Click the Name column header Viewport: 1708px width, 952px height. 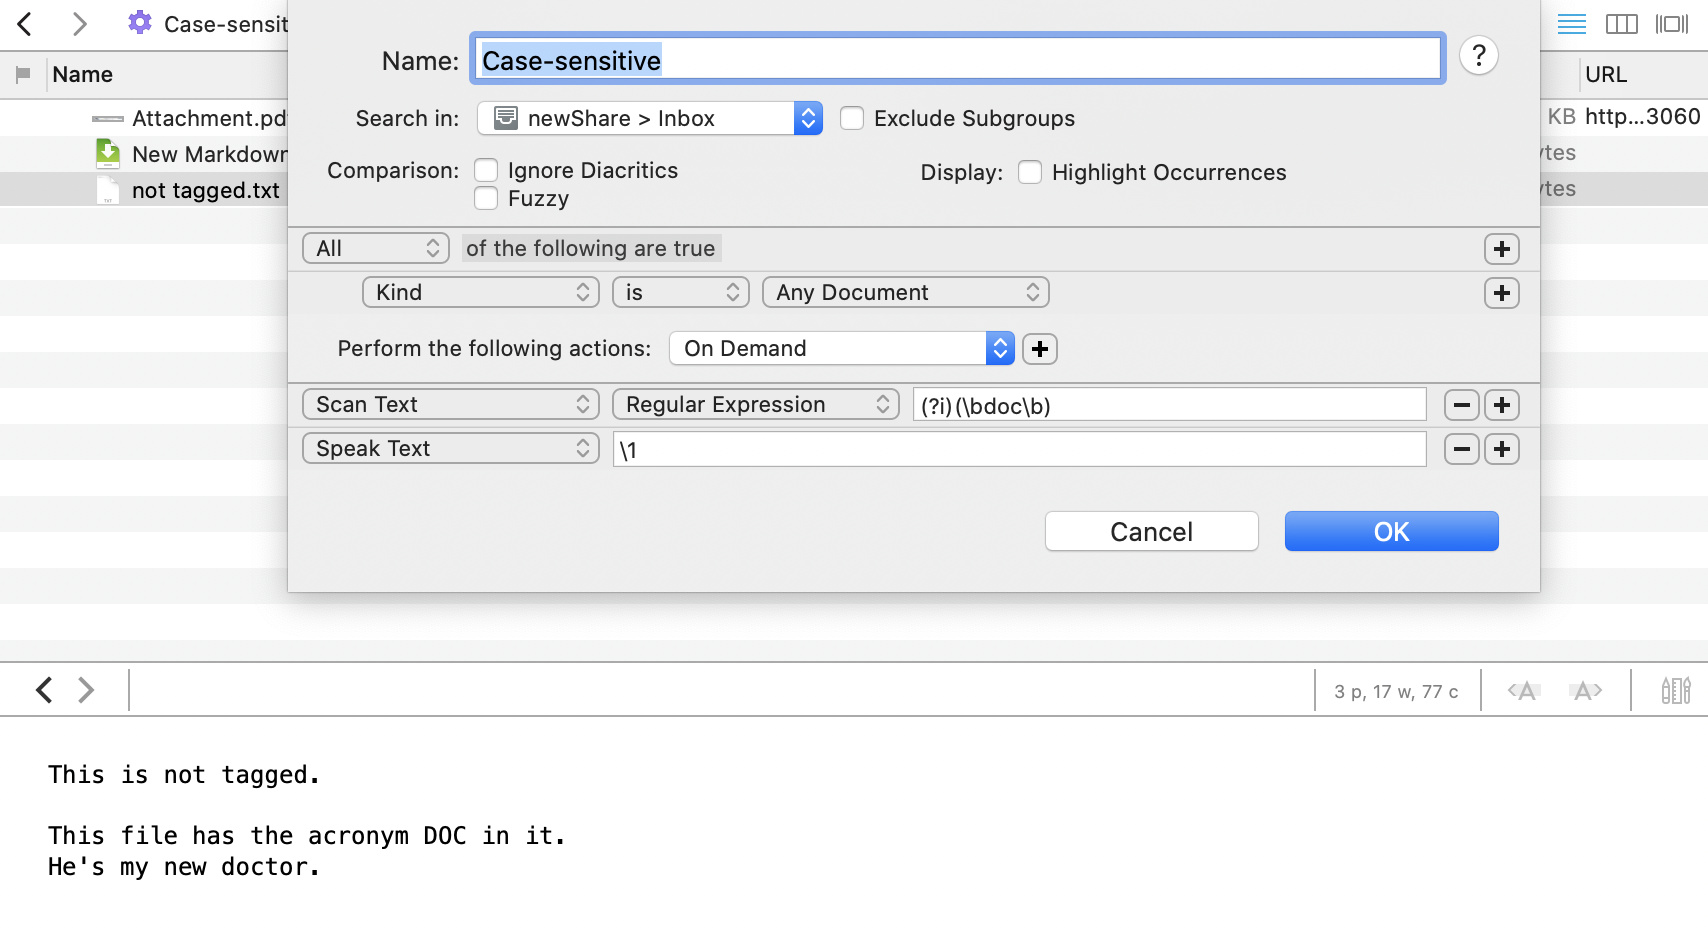pyautogui.click(x=82, y=74)
